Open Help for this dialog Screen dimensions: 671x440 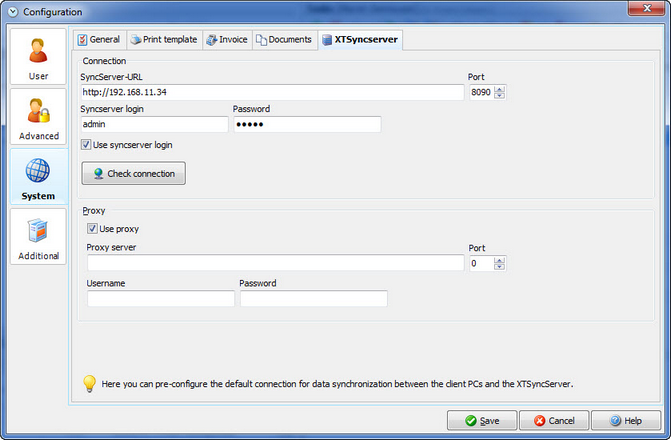coord(626,421)
